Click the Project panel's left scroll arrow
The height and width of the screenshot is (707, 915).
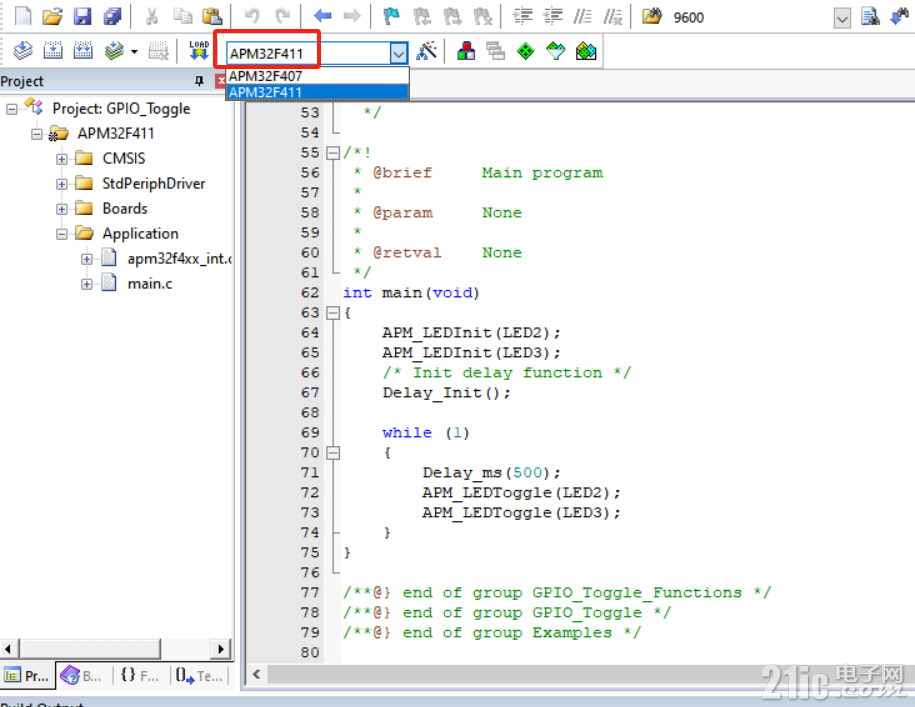[9, 648]
